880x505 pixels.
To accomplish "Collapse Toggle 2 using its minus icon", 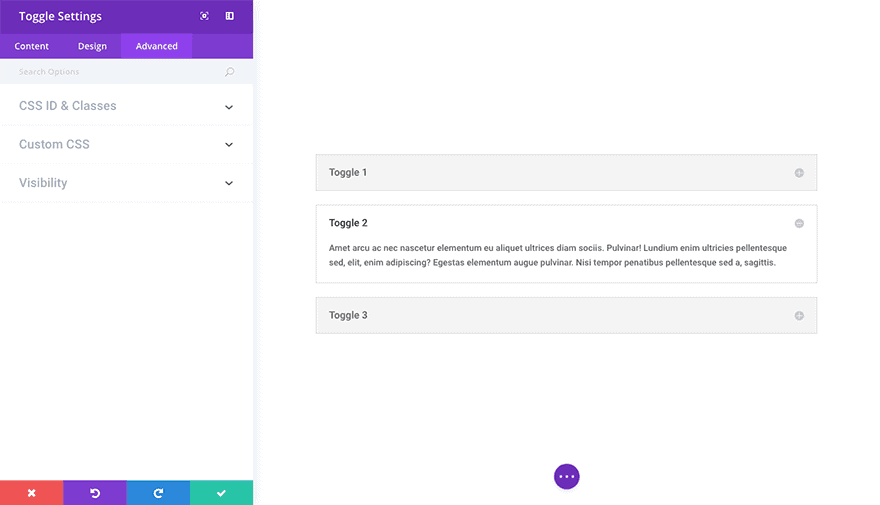I will click(799, 223).
